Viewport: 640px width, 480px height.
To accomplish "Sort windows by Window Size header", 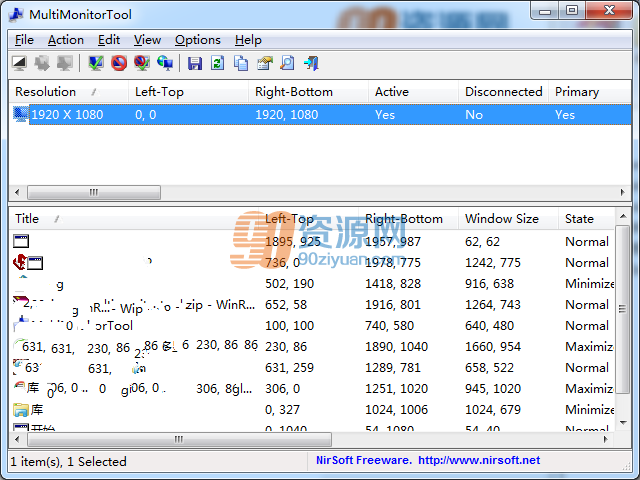I will (x=508, y=219).
